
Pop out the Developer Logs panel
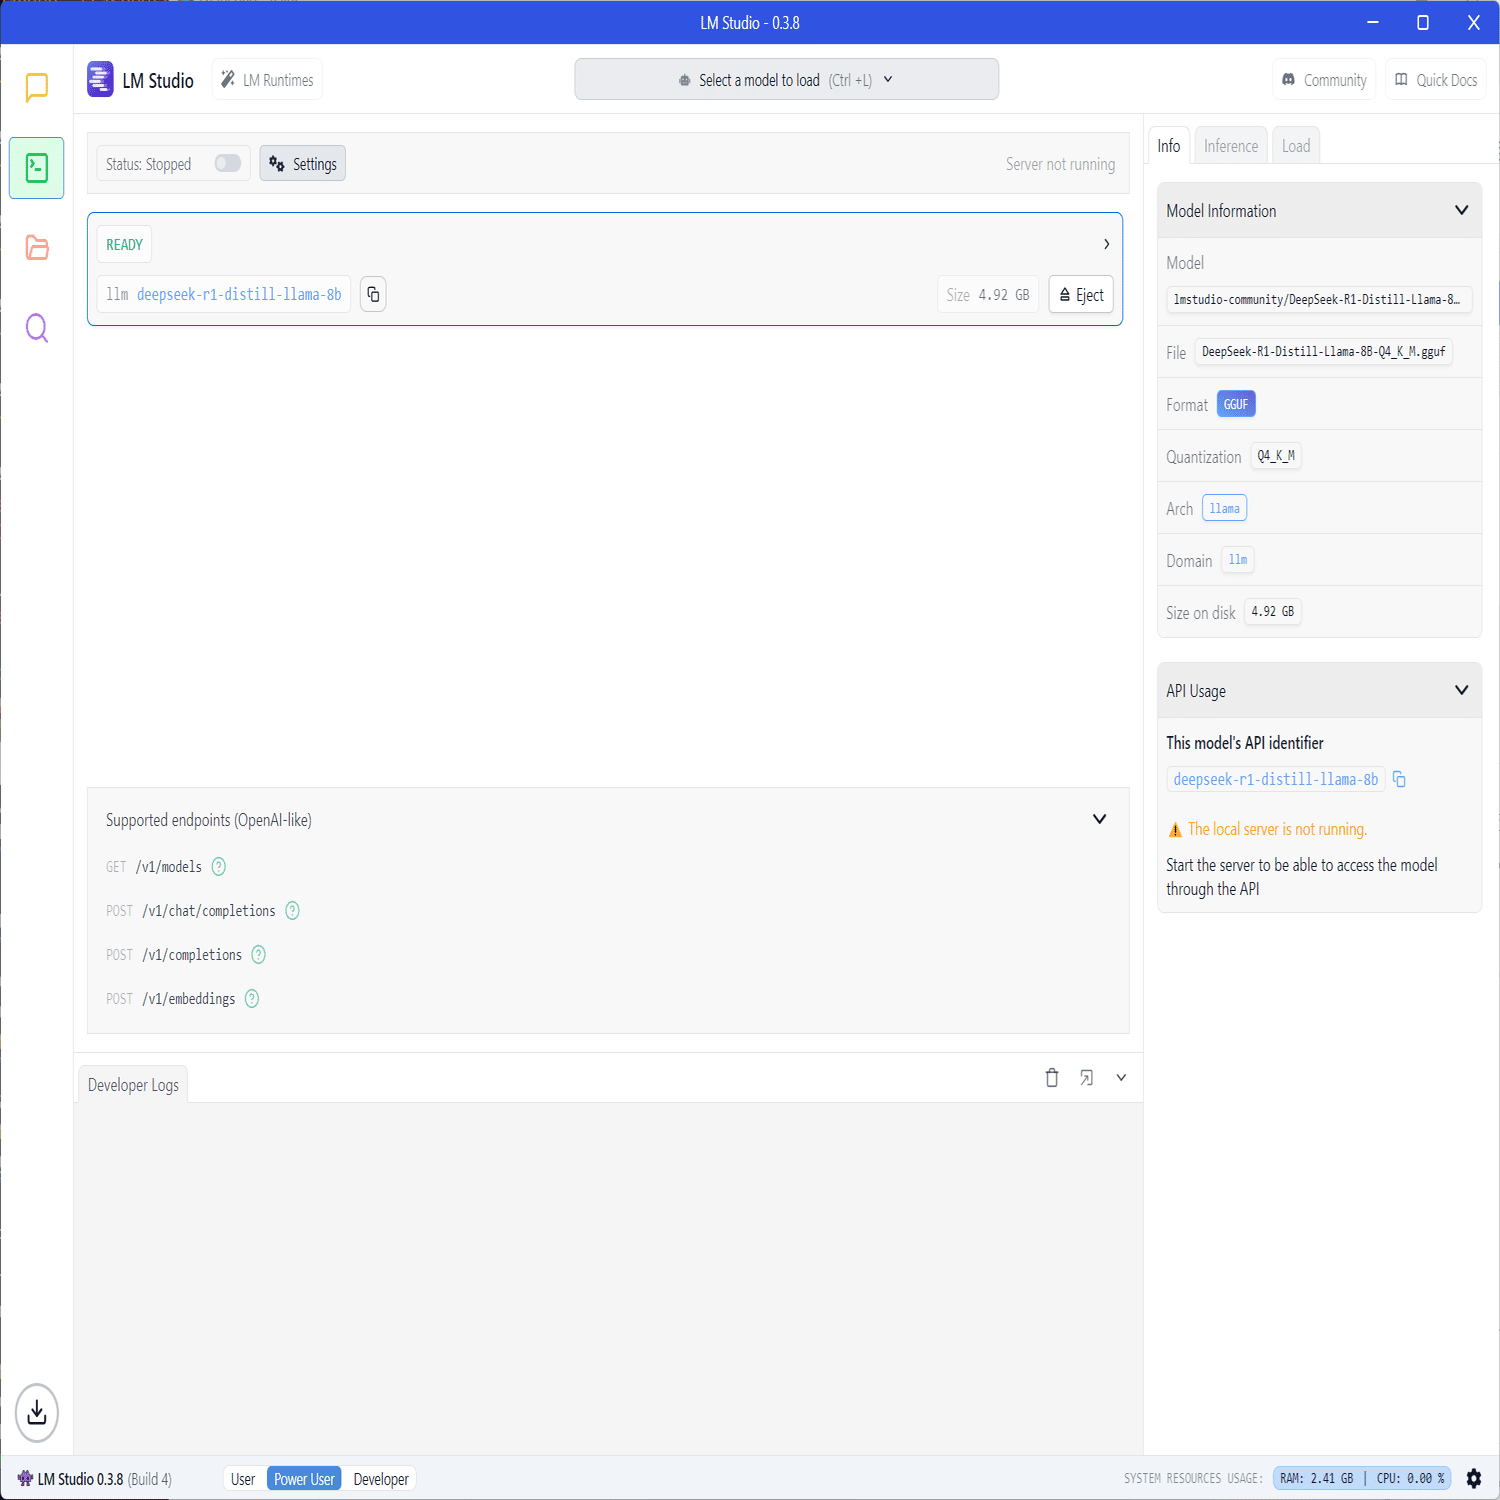(x=1086, y=1077)
